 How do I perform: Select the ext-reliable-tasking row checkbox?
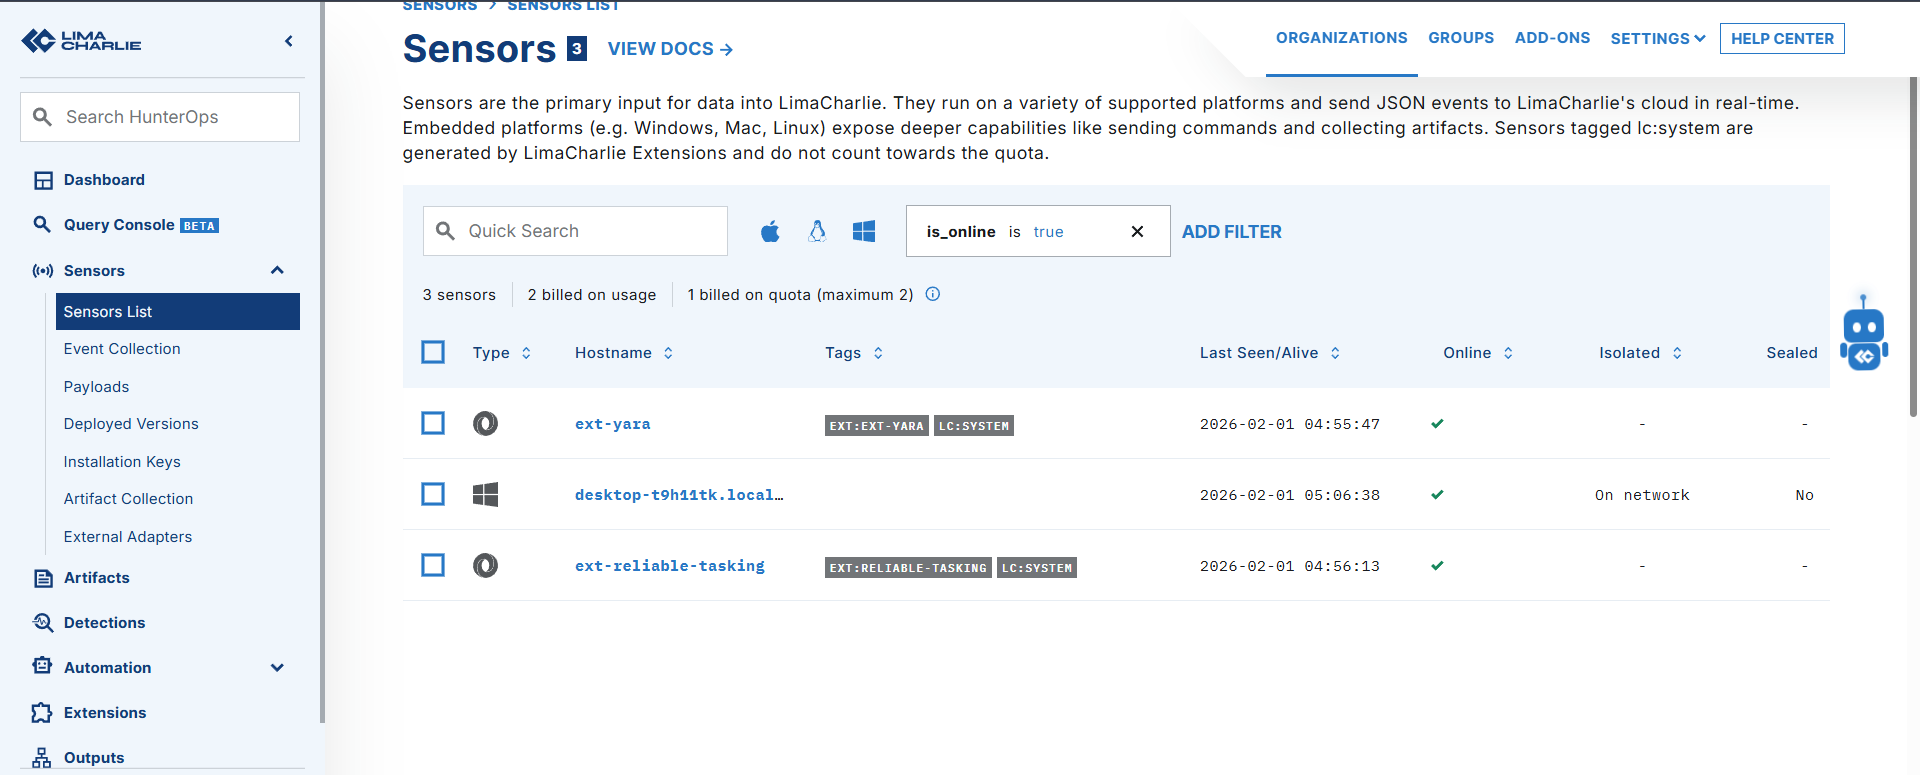point(433,565)
